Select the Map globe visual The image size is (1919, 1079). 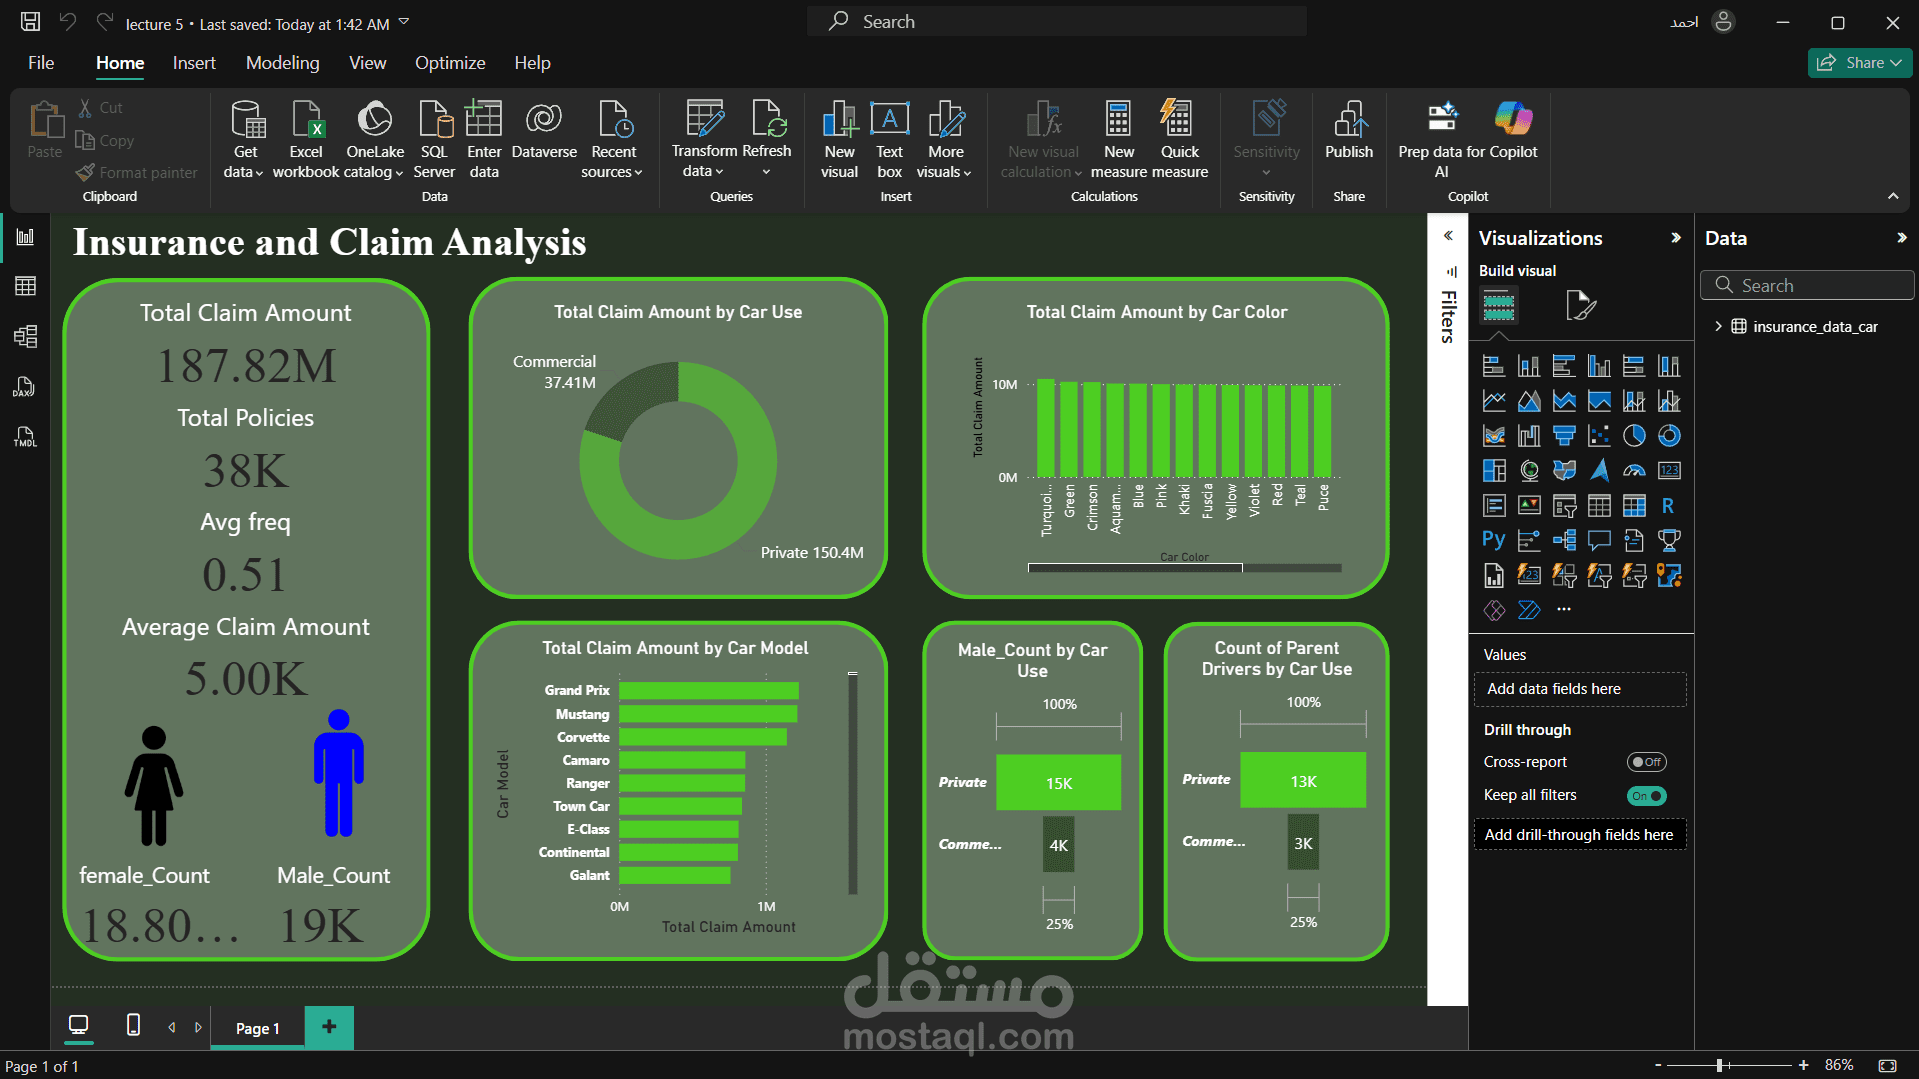tap(1529, 471)
